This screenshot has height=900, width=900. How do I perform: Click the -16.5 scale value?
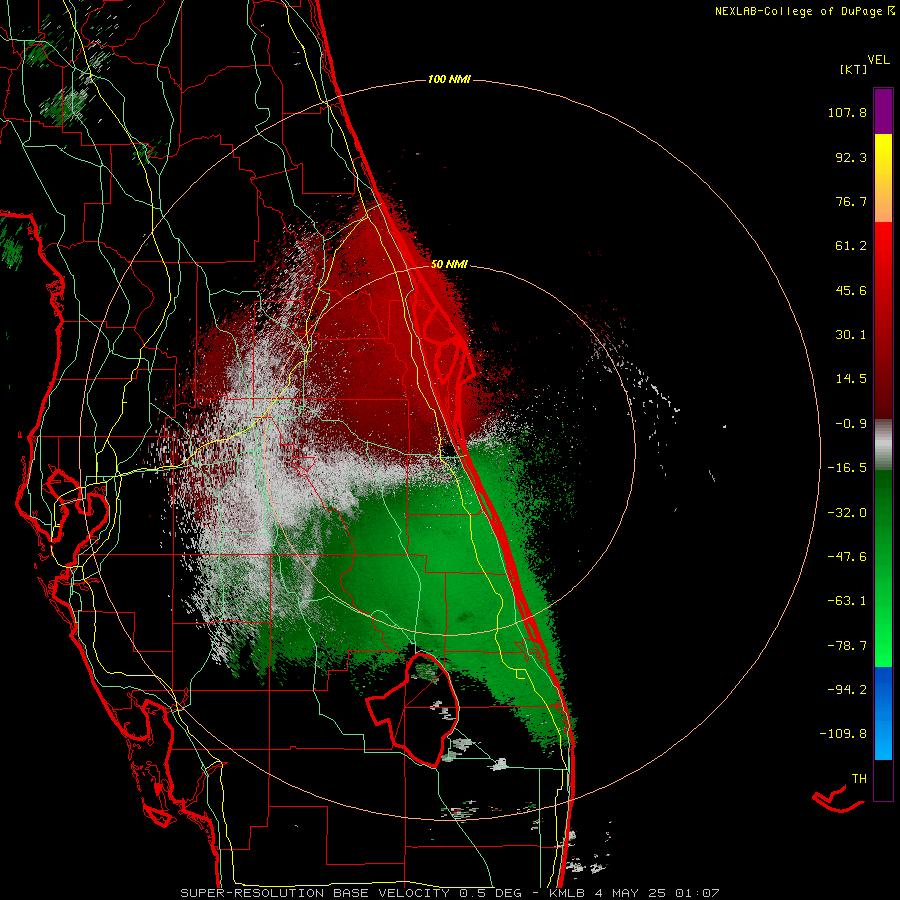[847, 468]
